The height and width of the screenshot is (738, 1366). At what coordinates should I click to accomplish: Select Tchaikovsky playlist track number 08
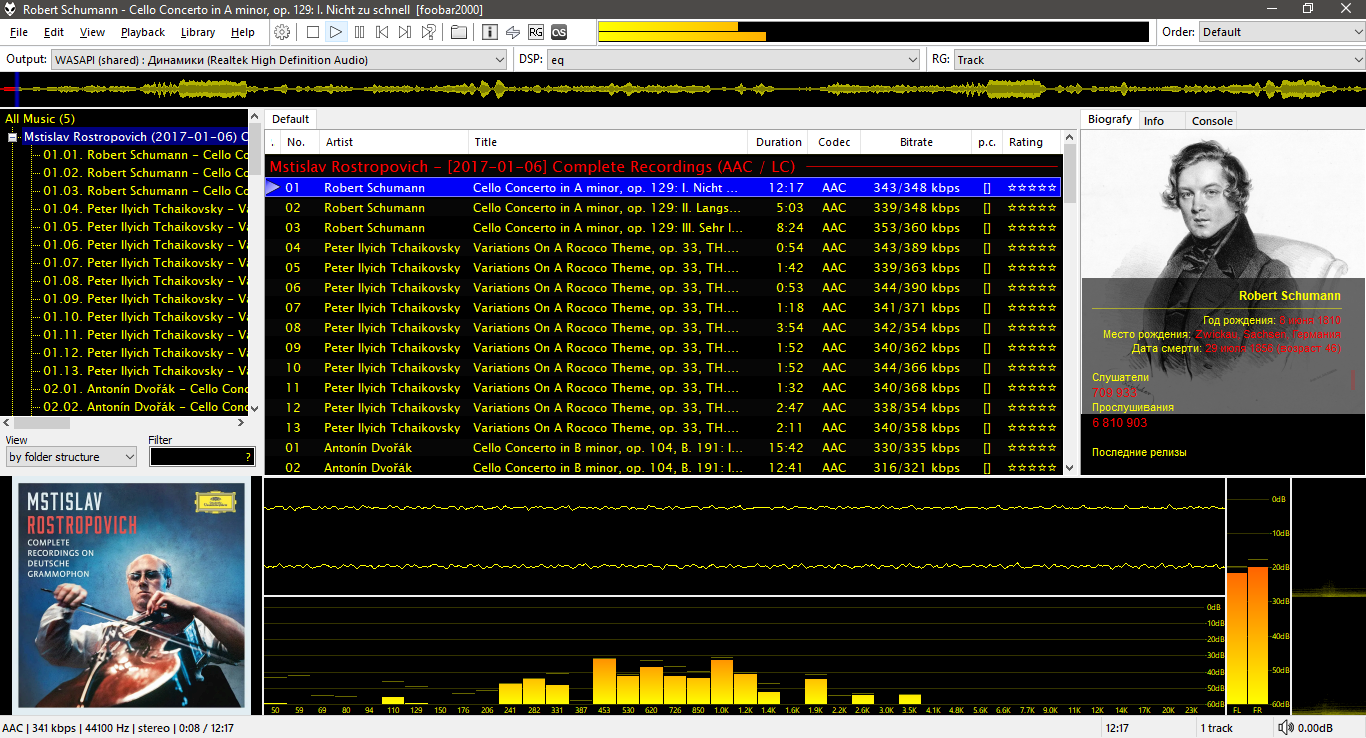(x=662, y=328)
